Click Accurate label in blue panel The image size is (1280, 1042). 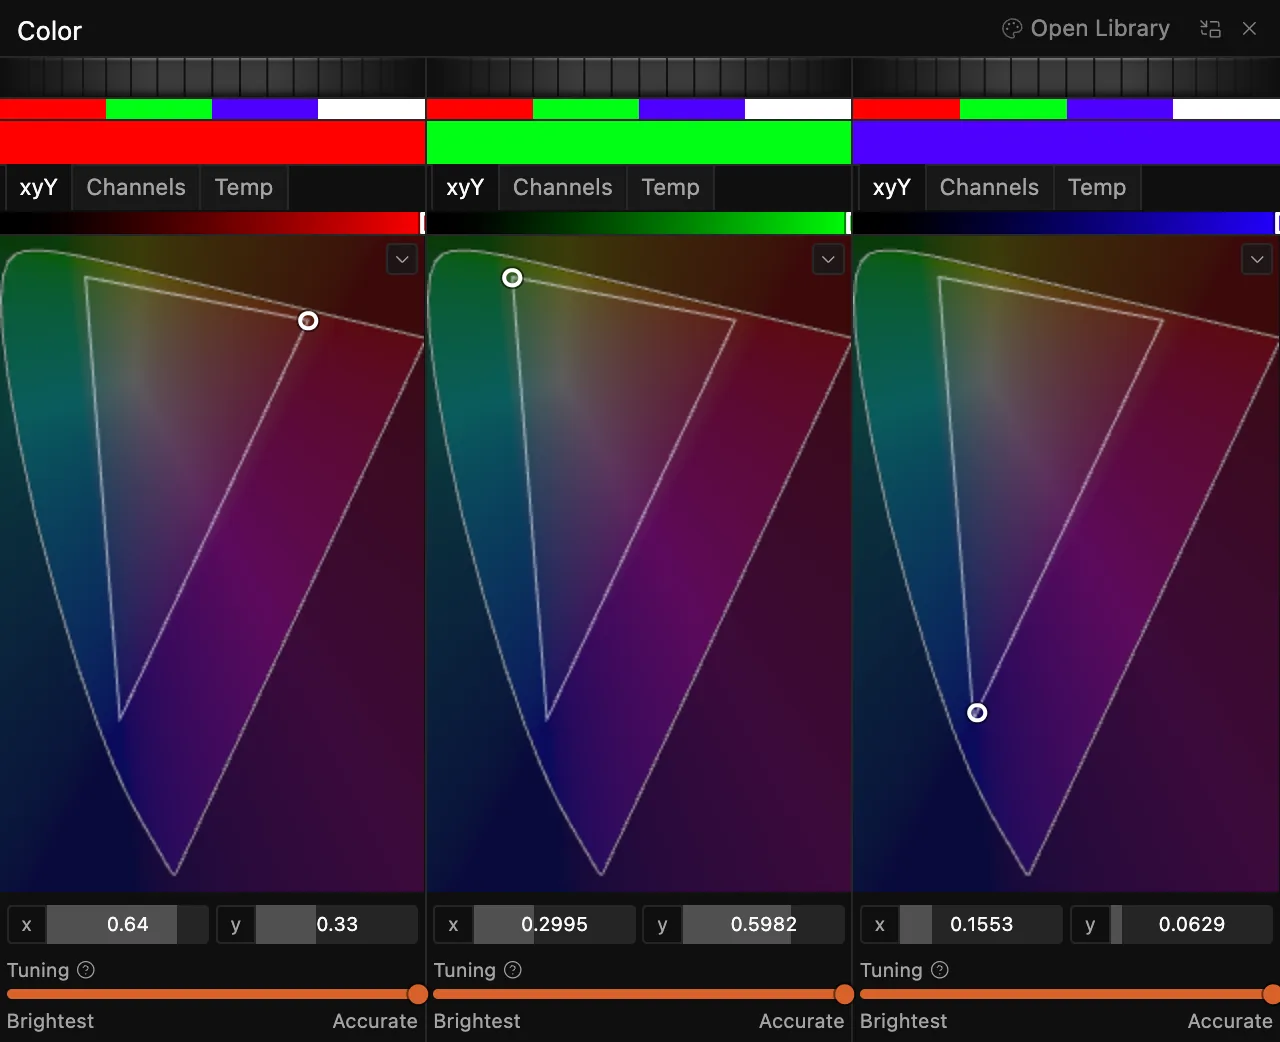[x=1230, y=1021]
